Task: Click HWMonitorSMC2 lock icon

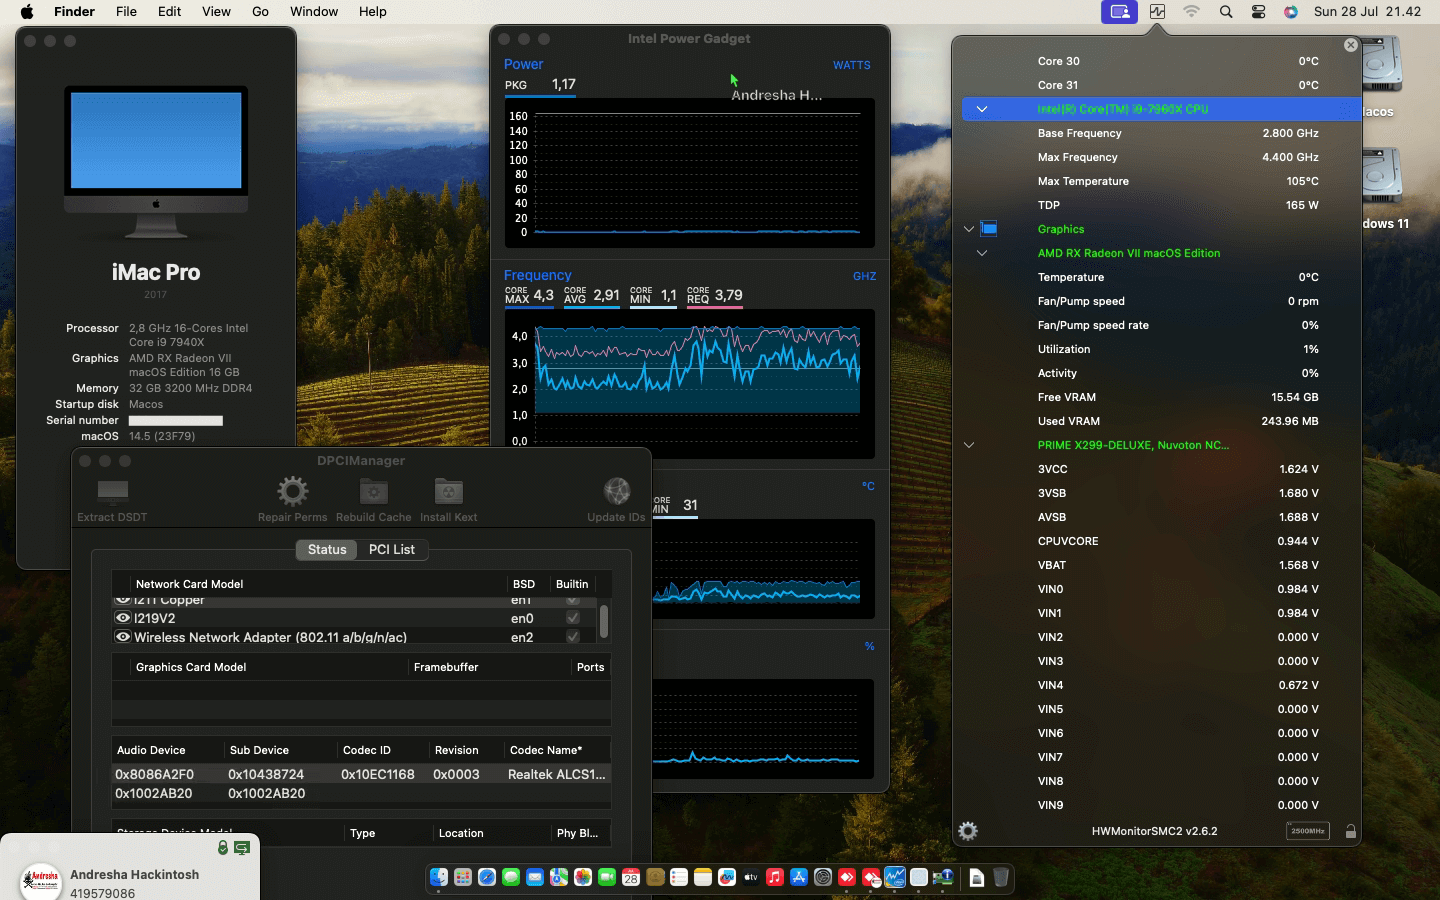Action: coord(1351,831)
